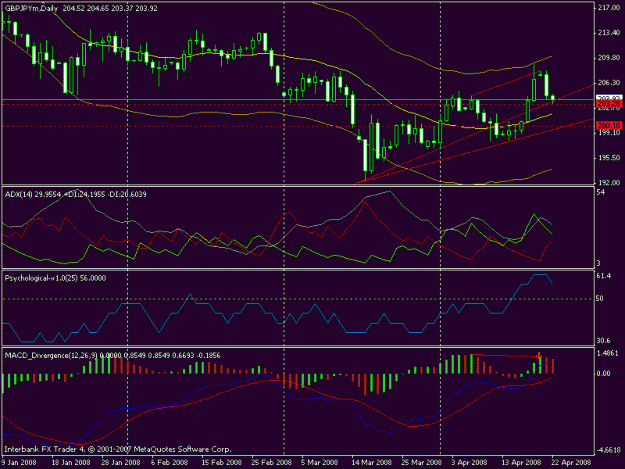Screen dimensions: 625x469
Task: Click the 217.00 price axis label
Action: (609, 8)
